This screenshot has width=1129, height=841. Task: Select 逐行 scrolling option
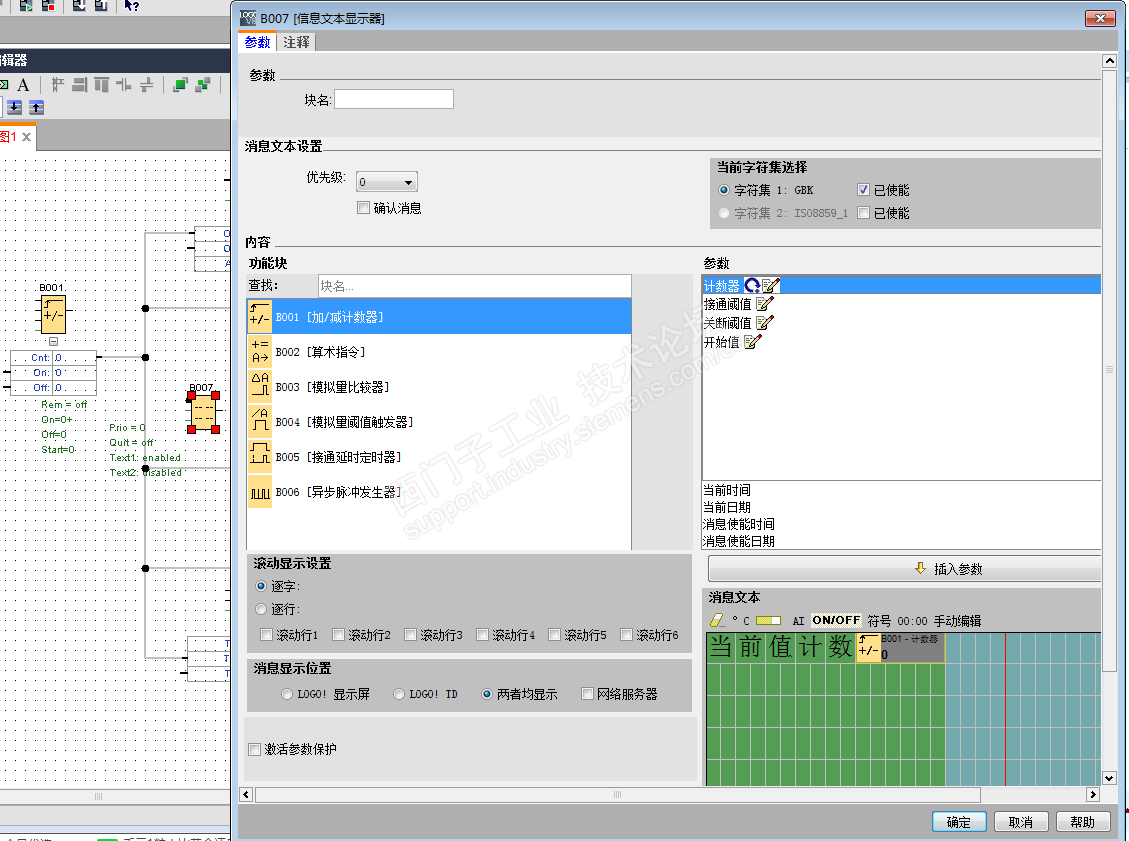(261, 609)
